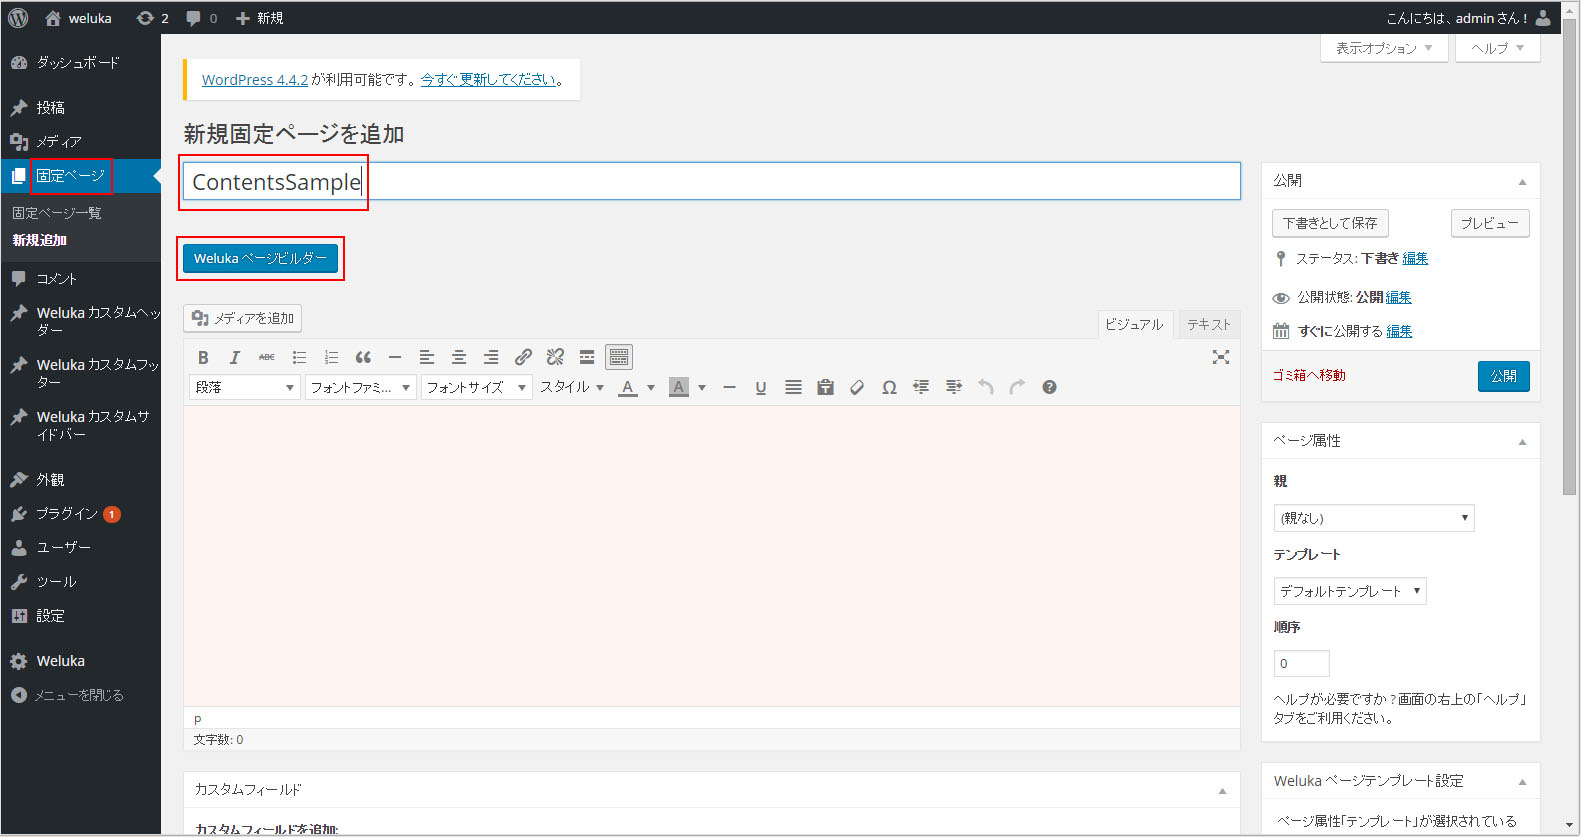
Task: Click the ContentsSample title input field
Action: click(710, 182)
